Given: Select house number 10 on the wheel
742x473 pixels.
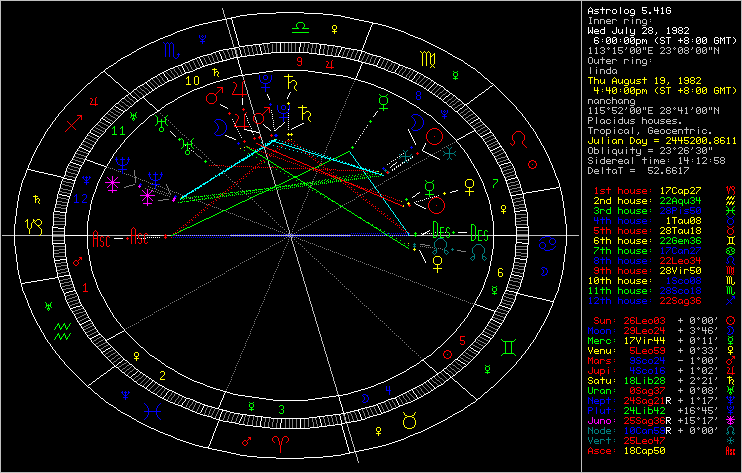Looking at the screenshot, I should [192, 80].
